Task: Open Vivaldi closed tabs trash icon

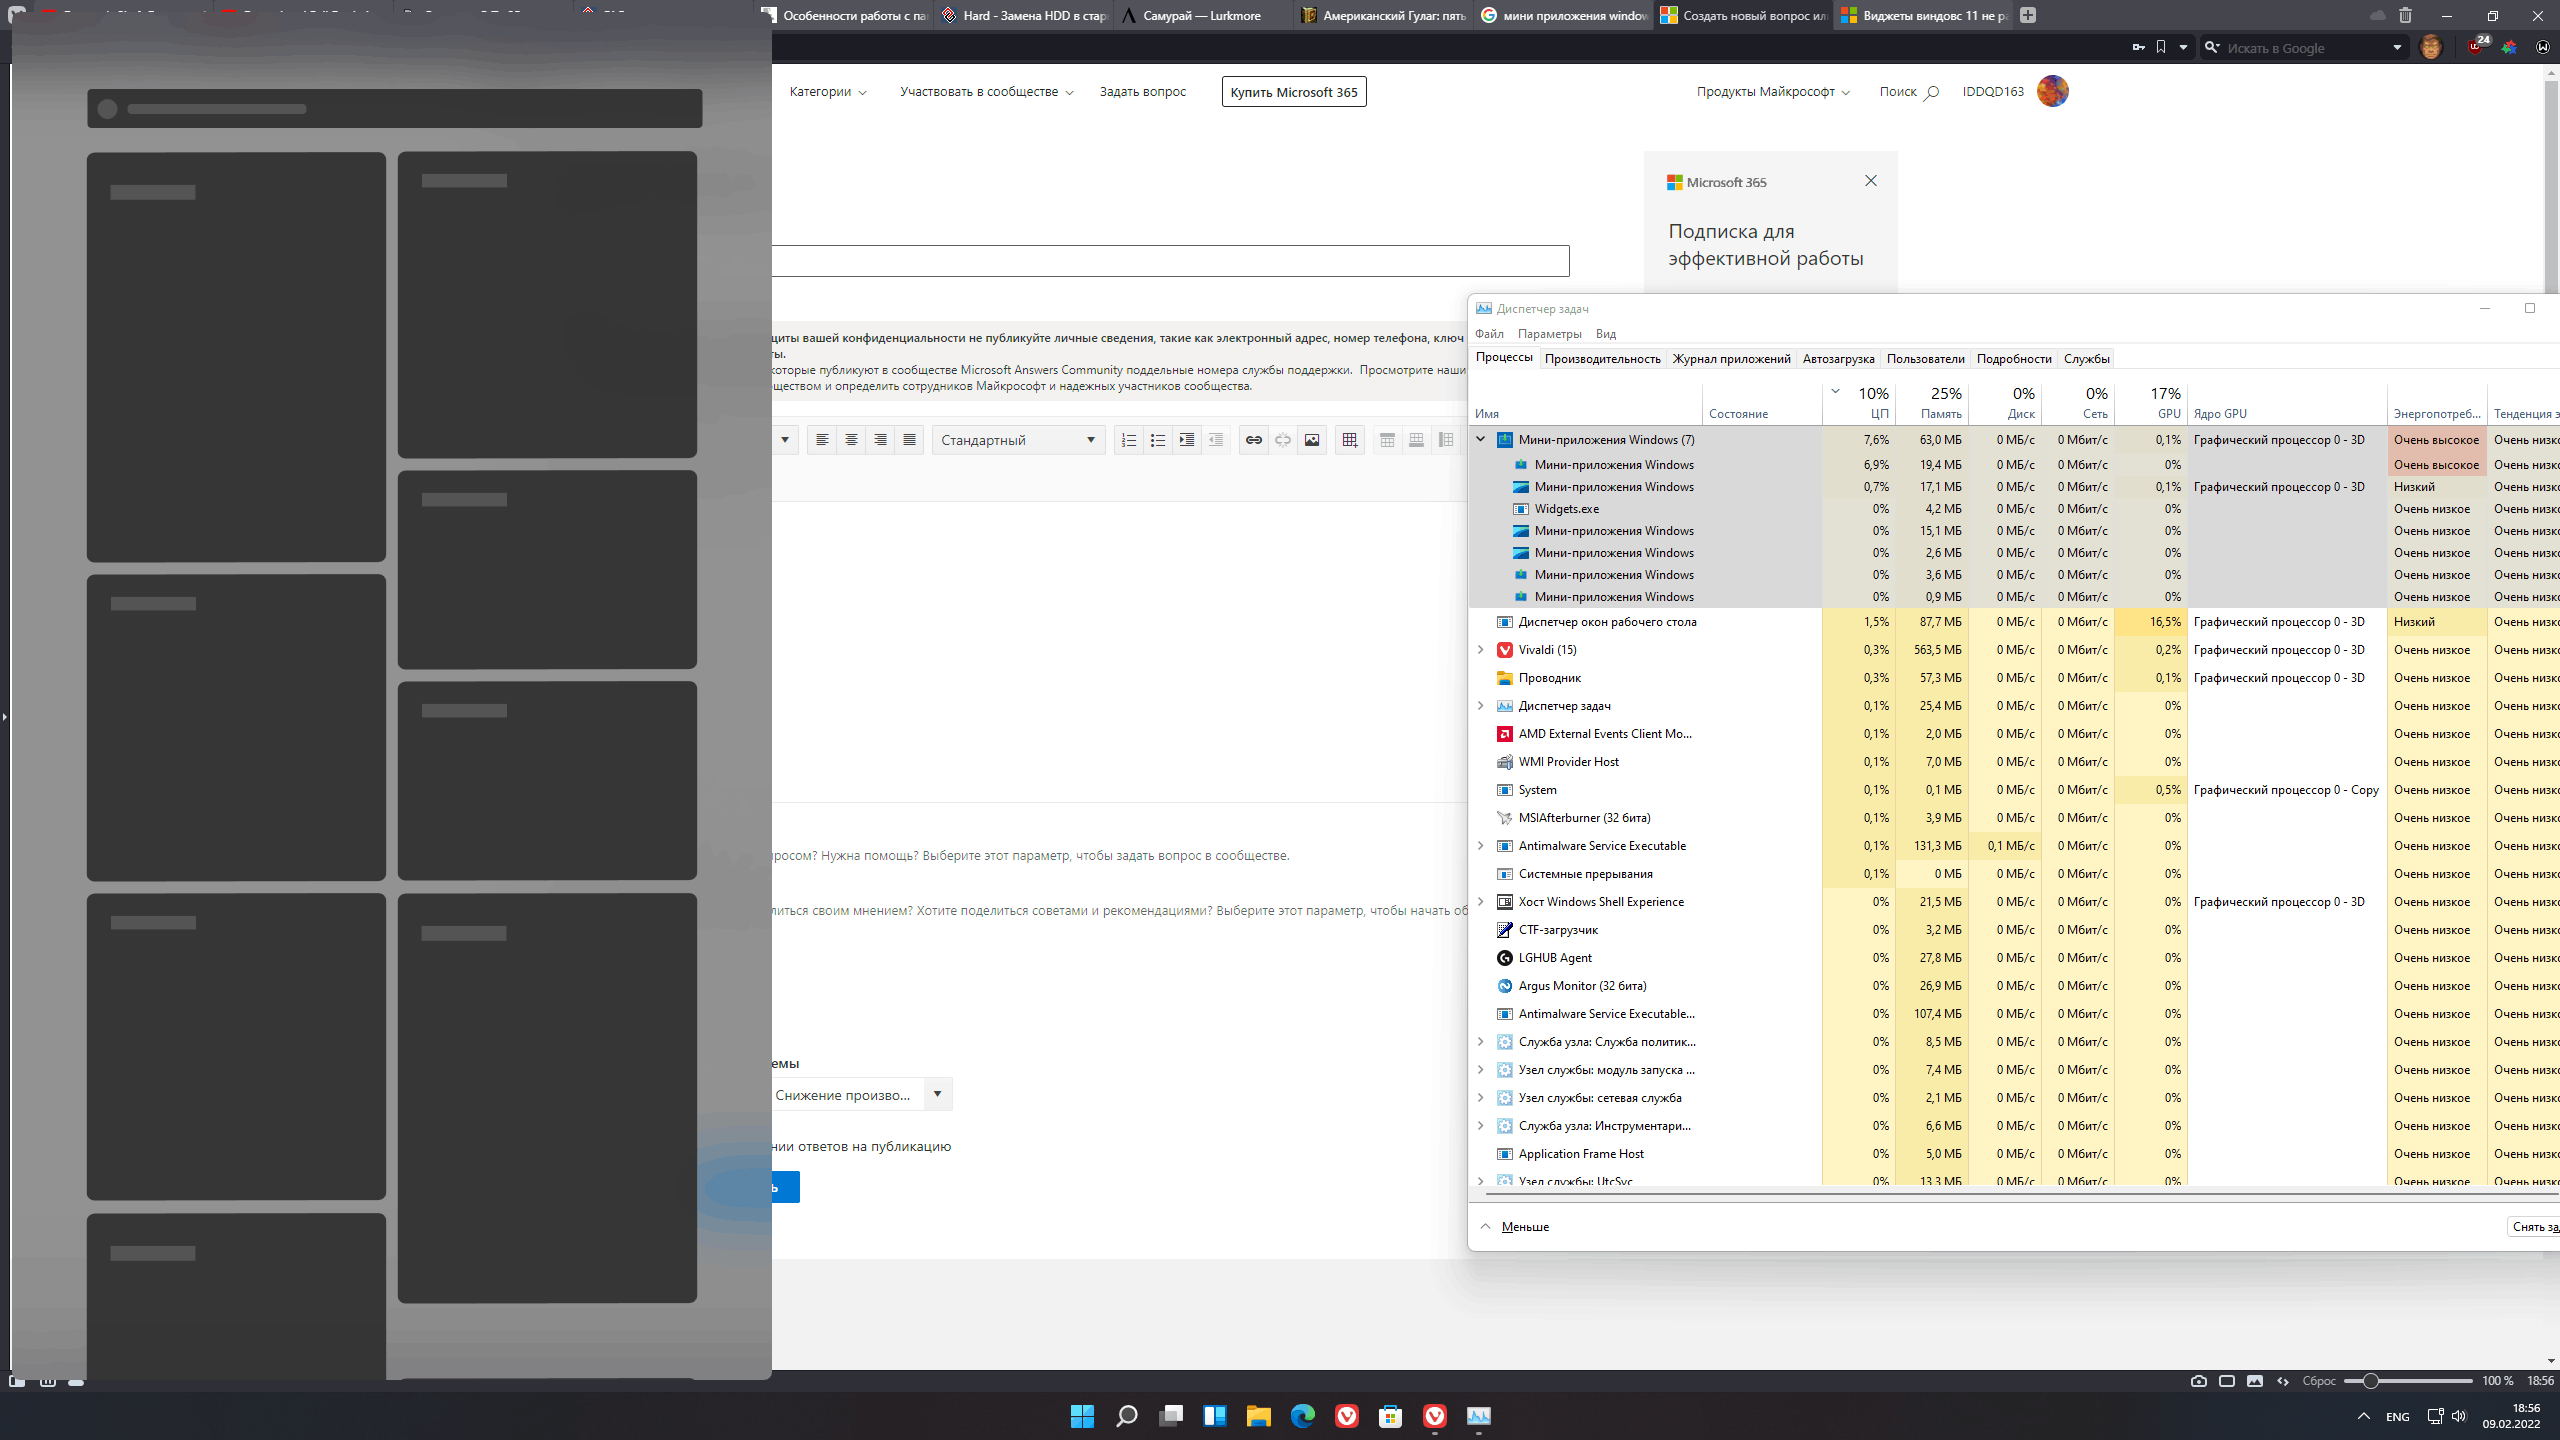Action: (2405, 15)
